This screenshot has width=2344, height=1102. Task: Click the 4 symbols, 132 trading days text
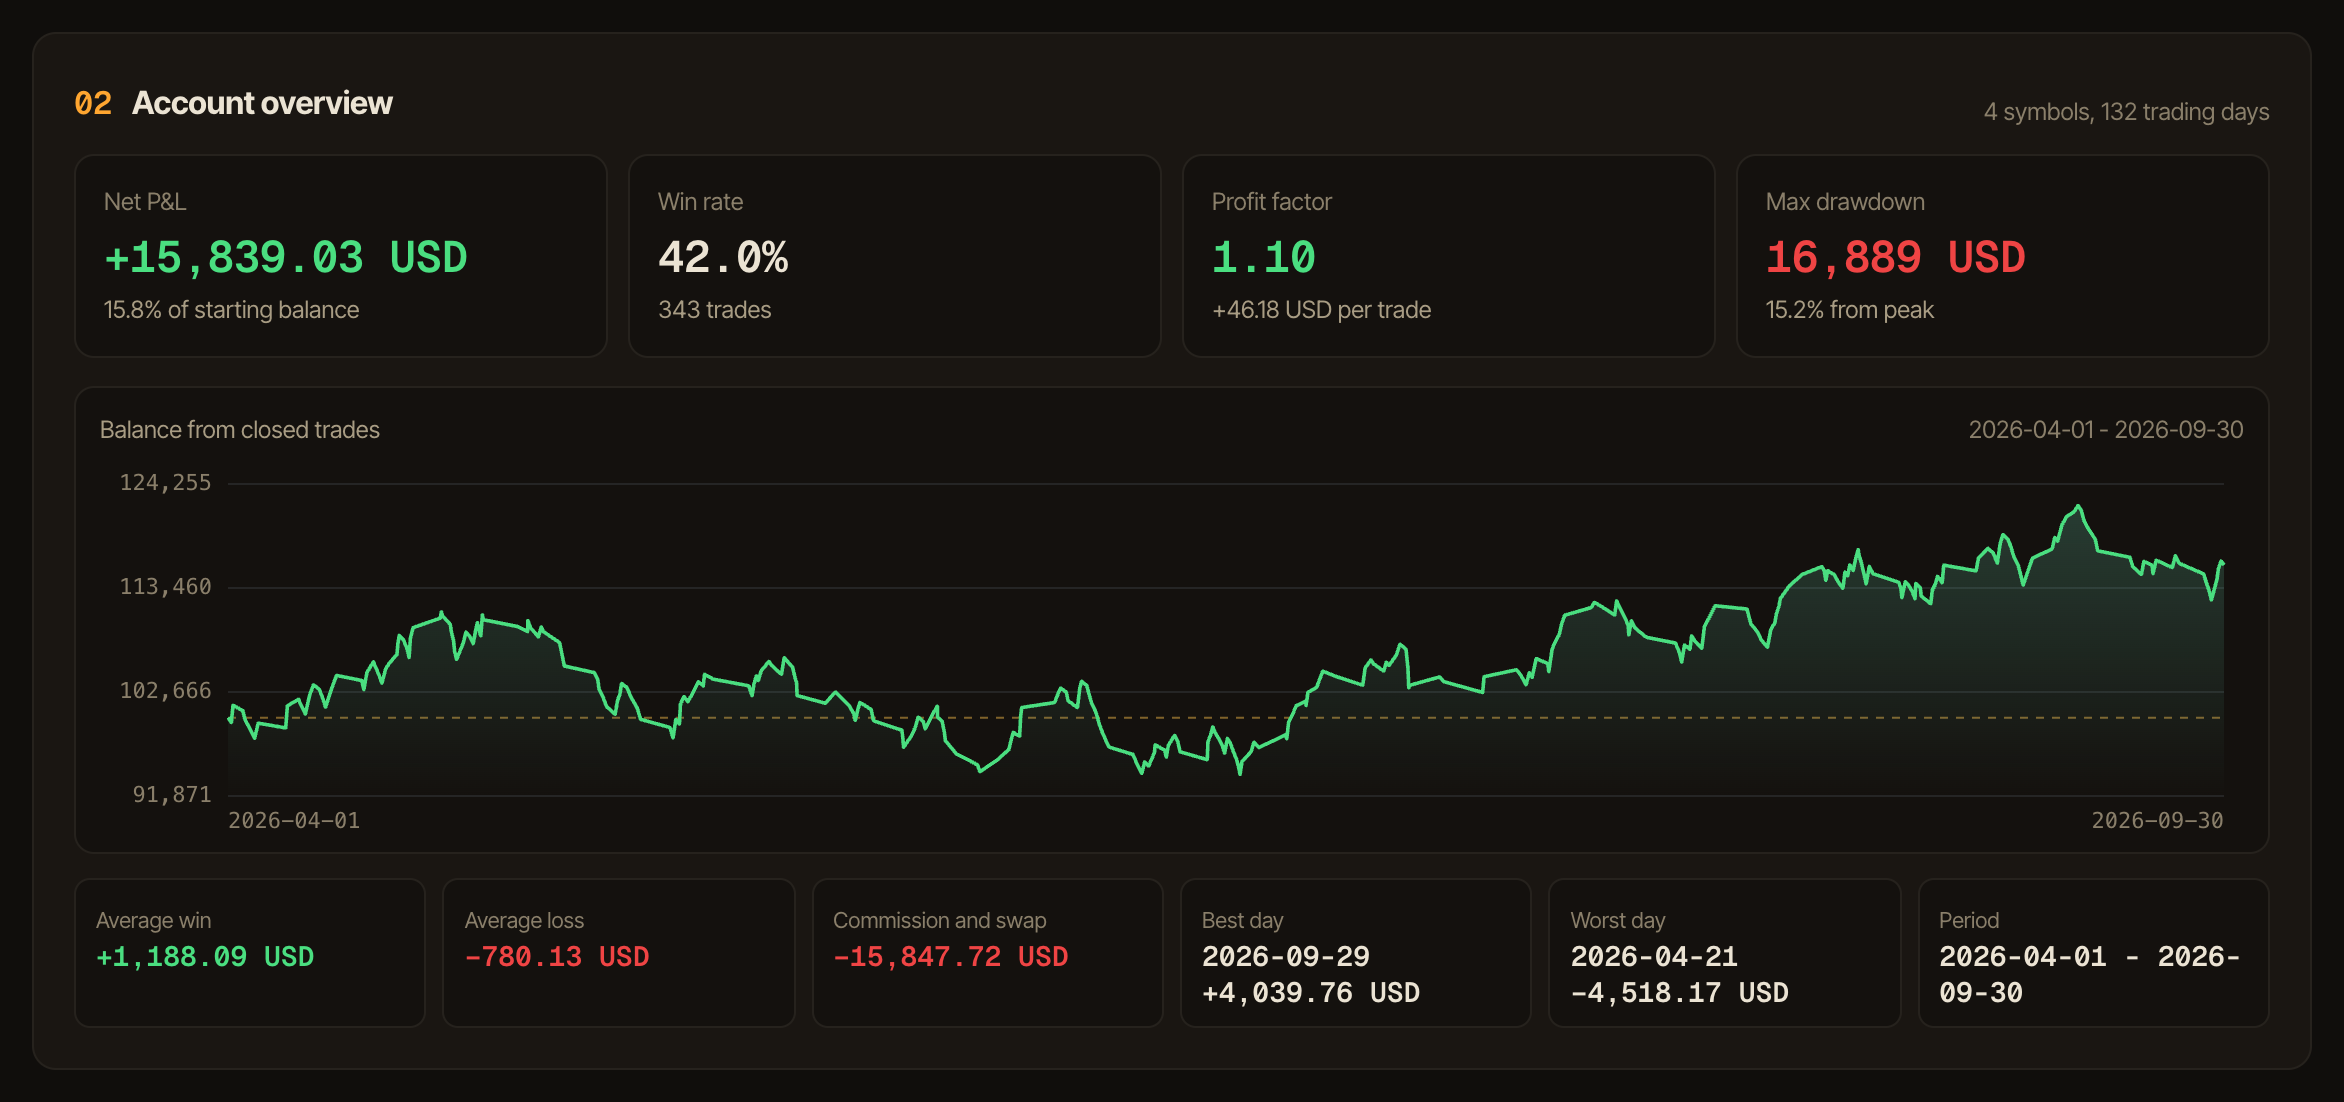click(2126, 112)
